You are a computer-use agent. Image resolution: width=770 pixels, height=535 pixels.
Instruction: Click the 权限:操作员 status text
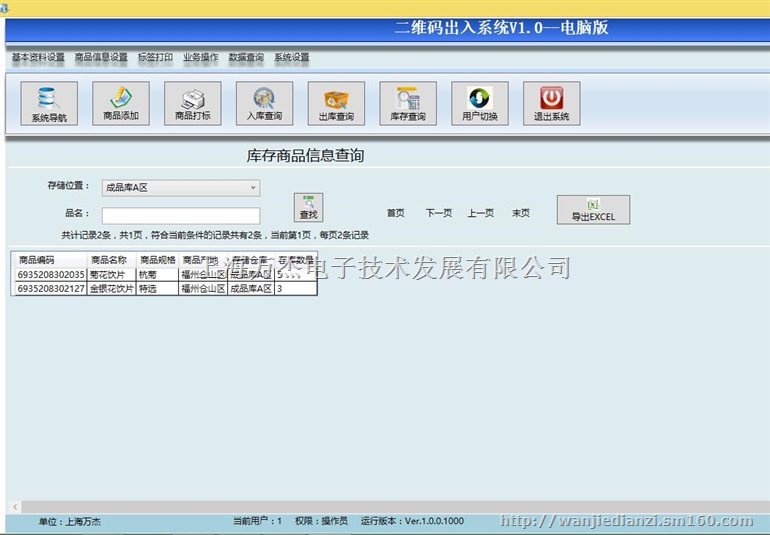point(321,521)
